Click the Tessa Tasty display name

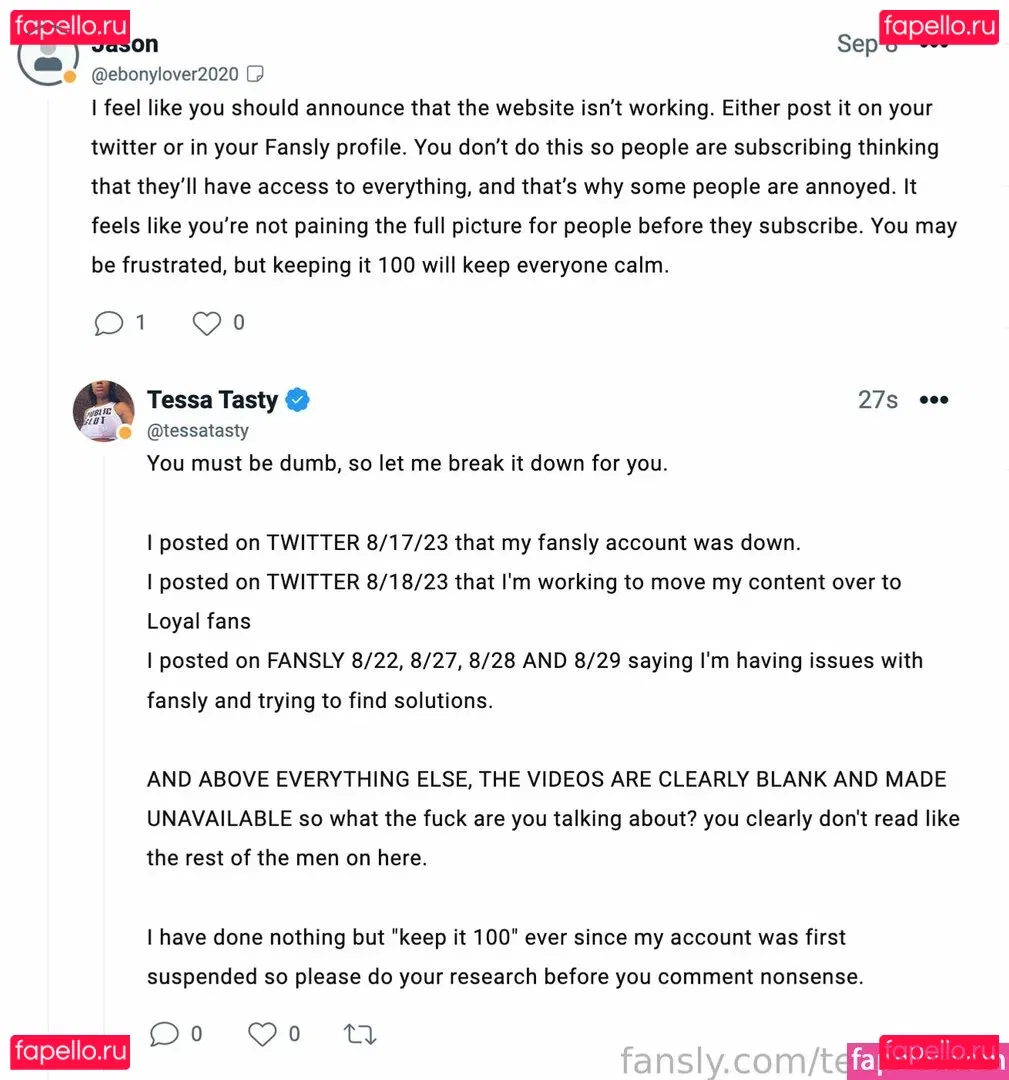pos(212,400)
